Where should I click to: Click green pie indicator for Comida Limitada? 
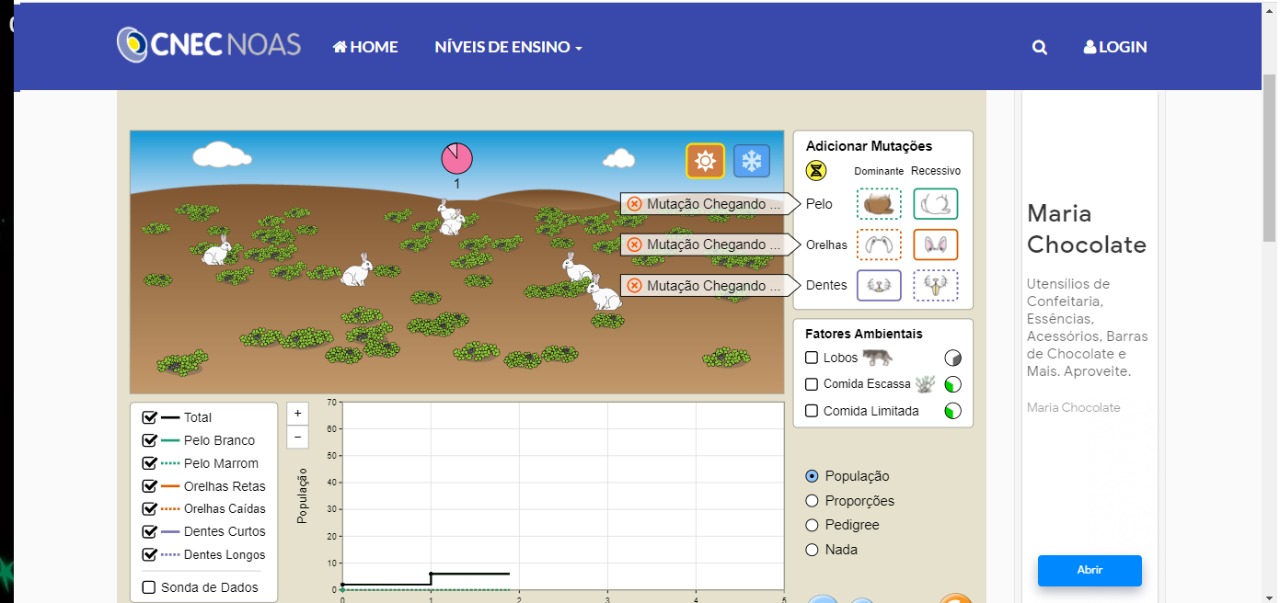953,411
